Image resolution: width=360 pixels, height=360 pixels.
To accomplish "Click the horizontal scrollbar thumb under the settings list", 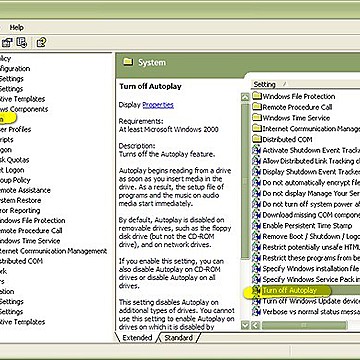I will (304, 325).
